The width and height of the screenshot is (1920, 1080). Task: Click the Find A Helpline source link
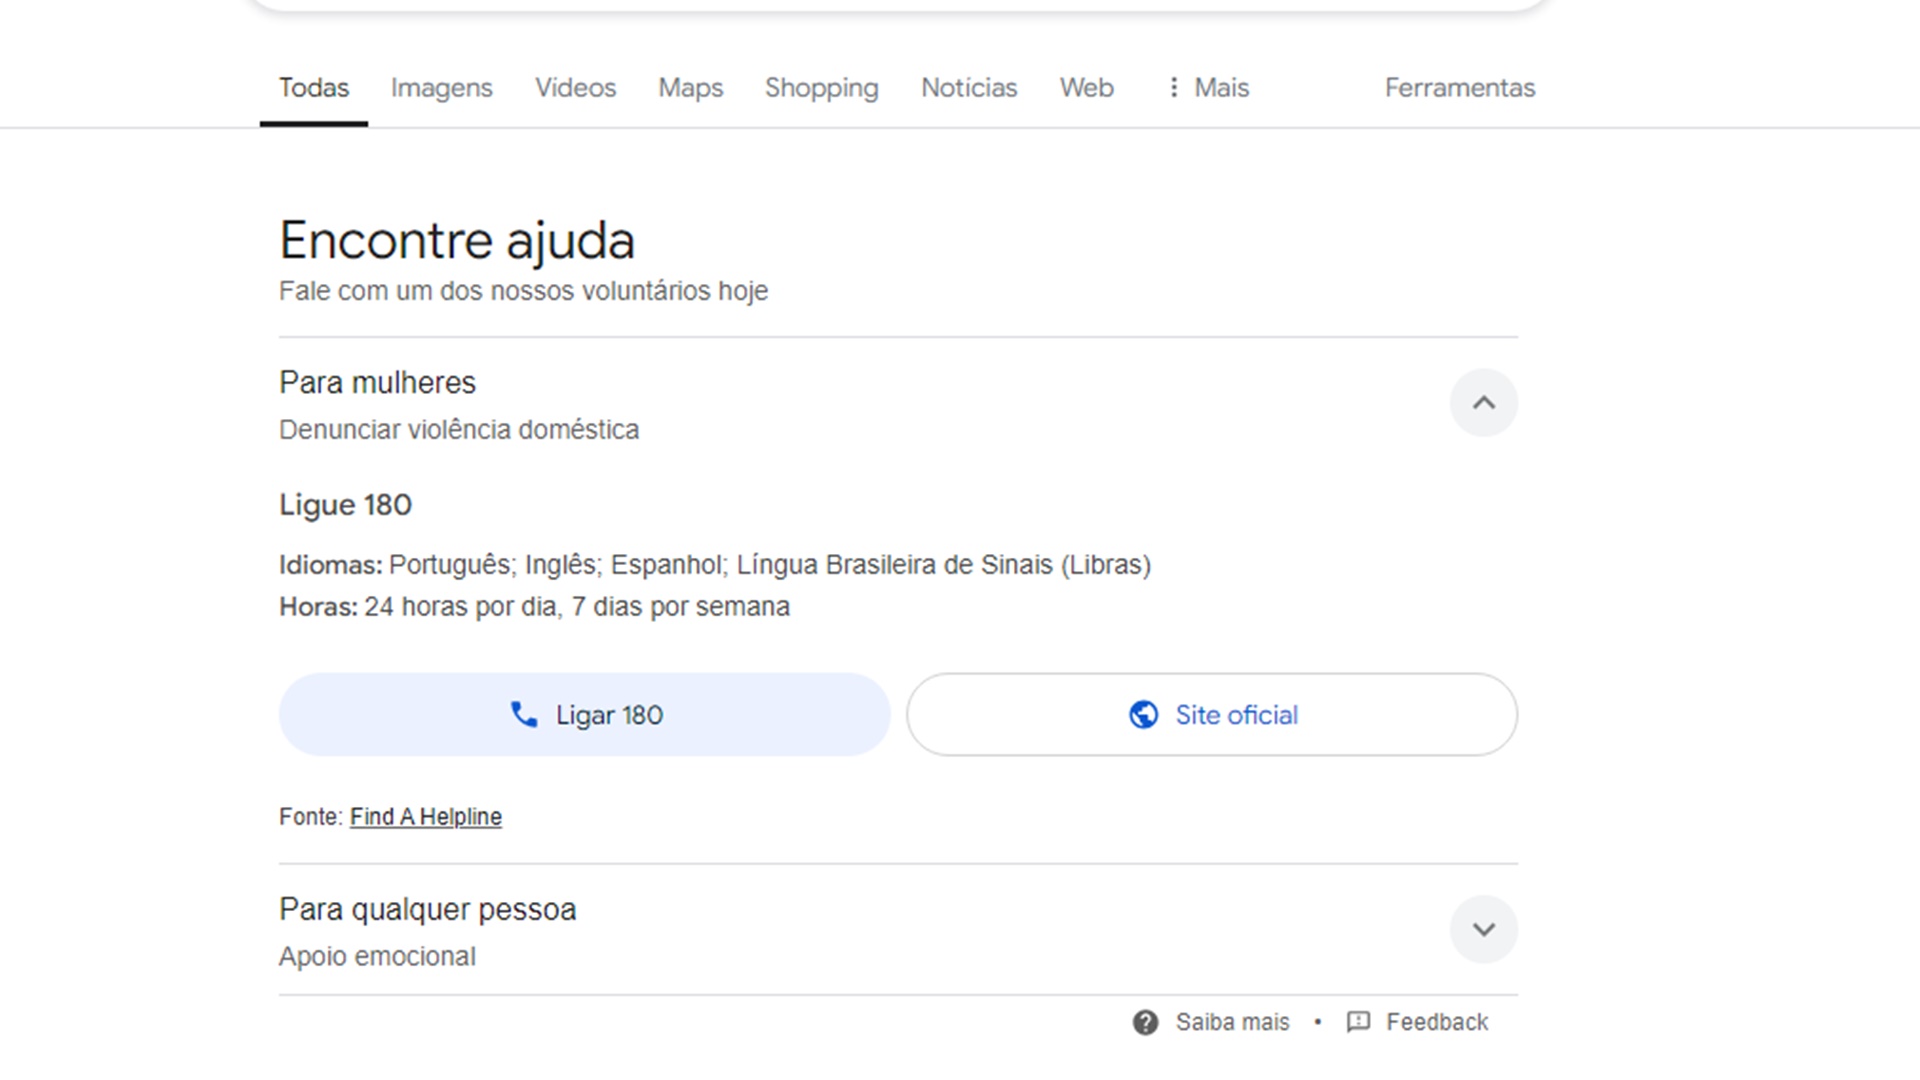pos(425,816)
